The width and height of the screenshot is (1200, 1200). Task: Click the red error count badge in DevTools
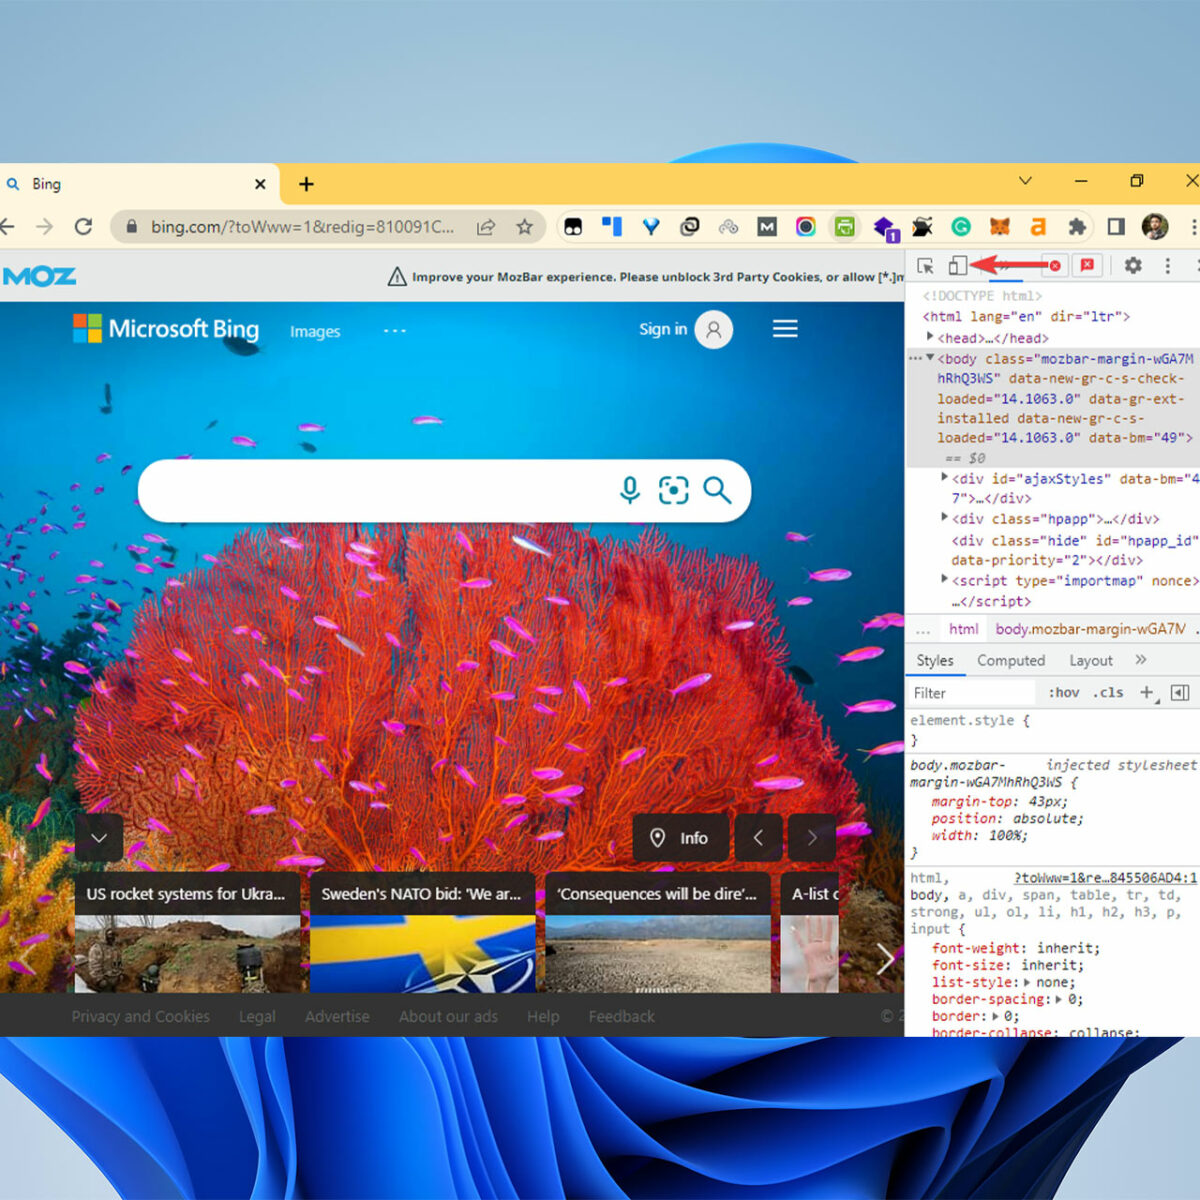pos(1054,266)
